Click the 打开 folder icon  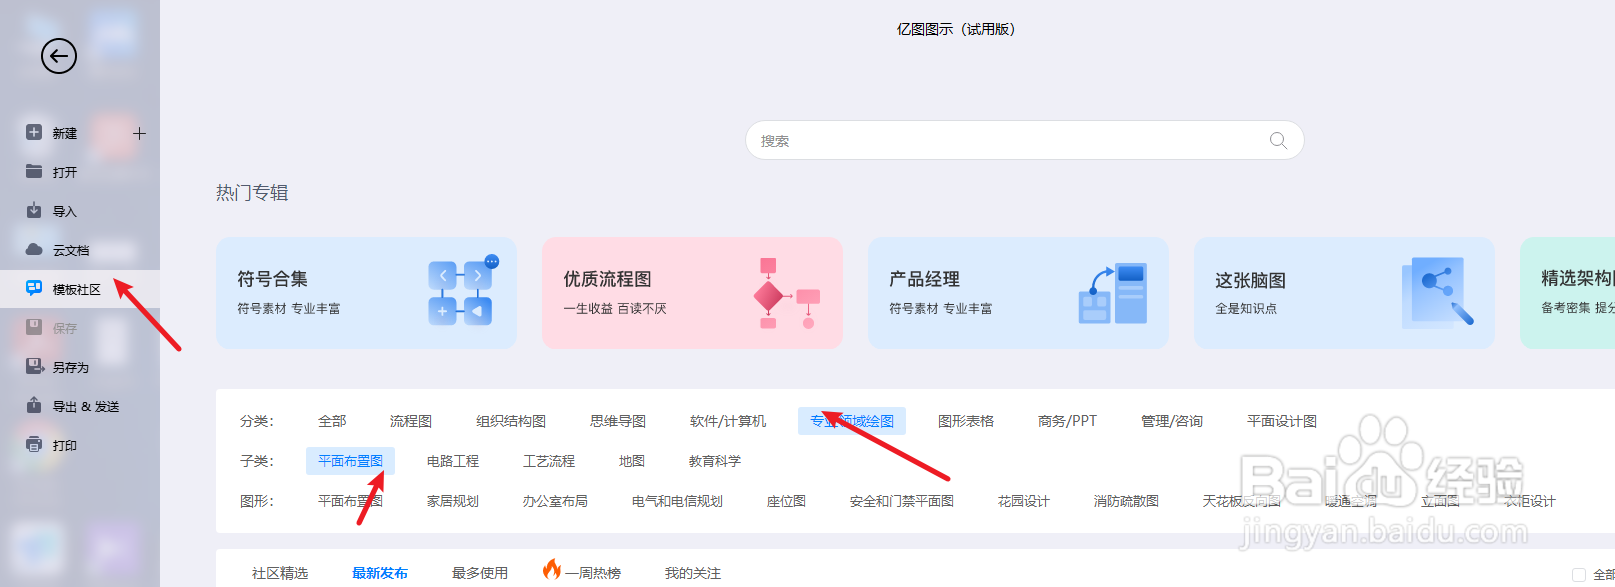34,171
